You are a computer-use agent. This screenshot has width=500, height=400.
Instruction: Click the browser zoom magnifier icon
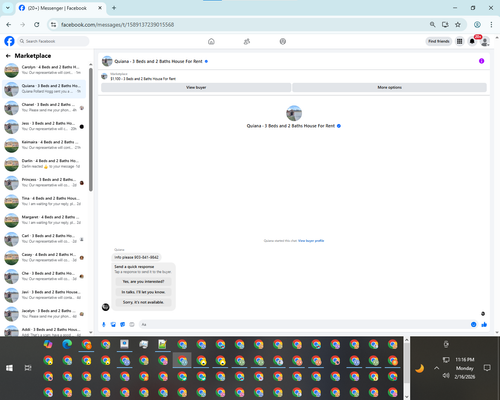432,24
